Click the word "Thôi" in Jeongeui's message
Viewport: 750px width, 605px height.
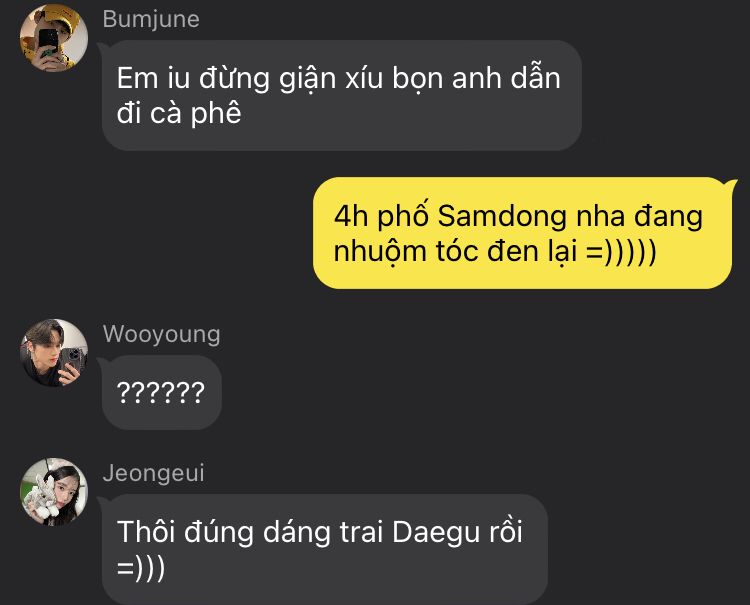[145, 532]
